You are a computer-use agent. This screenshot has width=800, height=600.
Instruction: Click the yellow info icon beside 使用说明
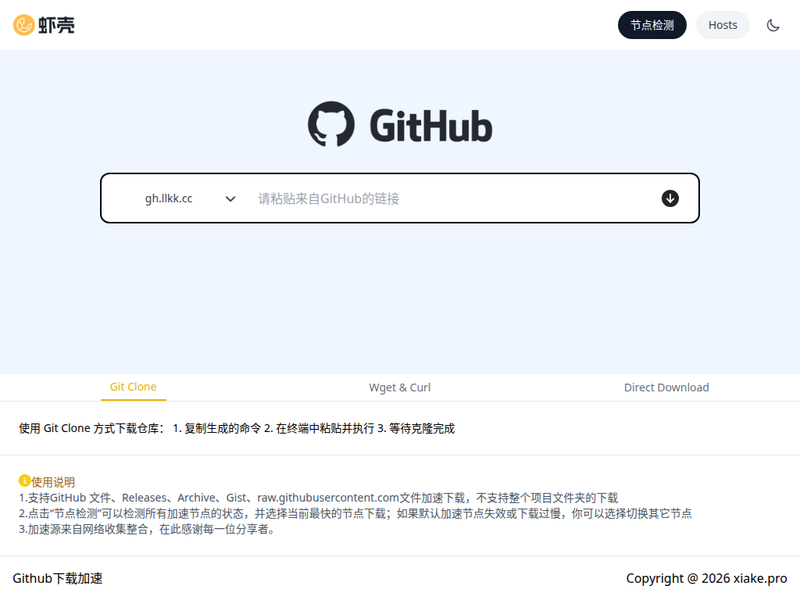[x=24, y=481]
